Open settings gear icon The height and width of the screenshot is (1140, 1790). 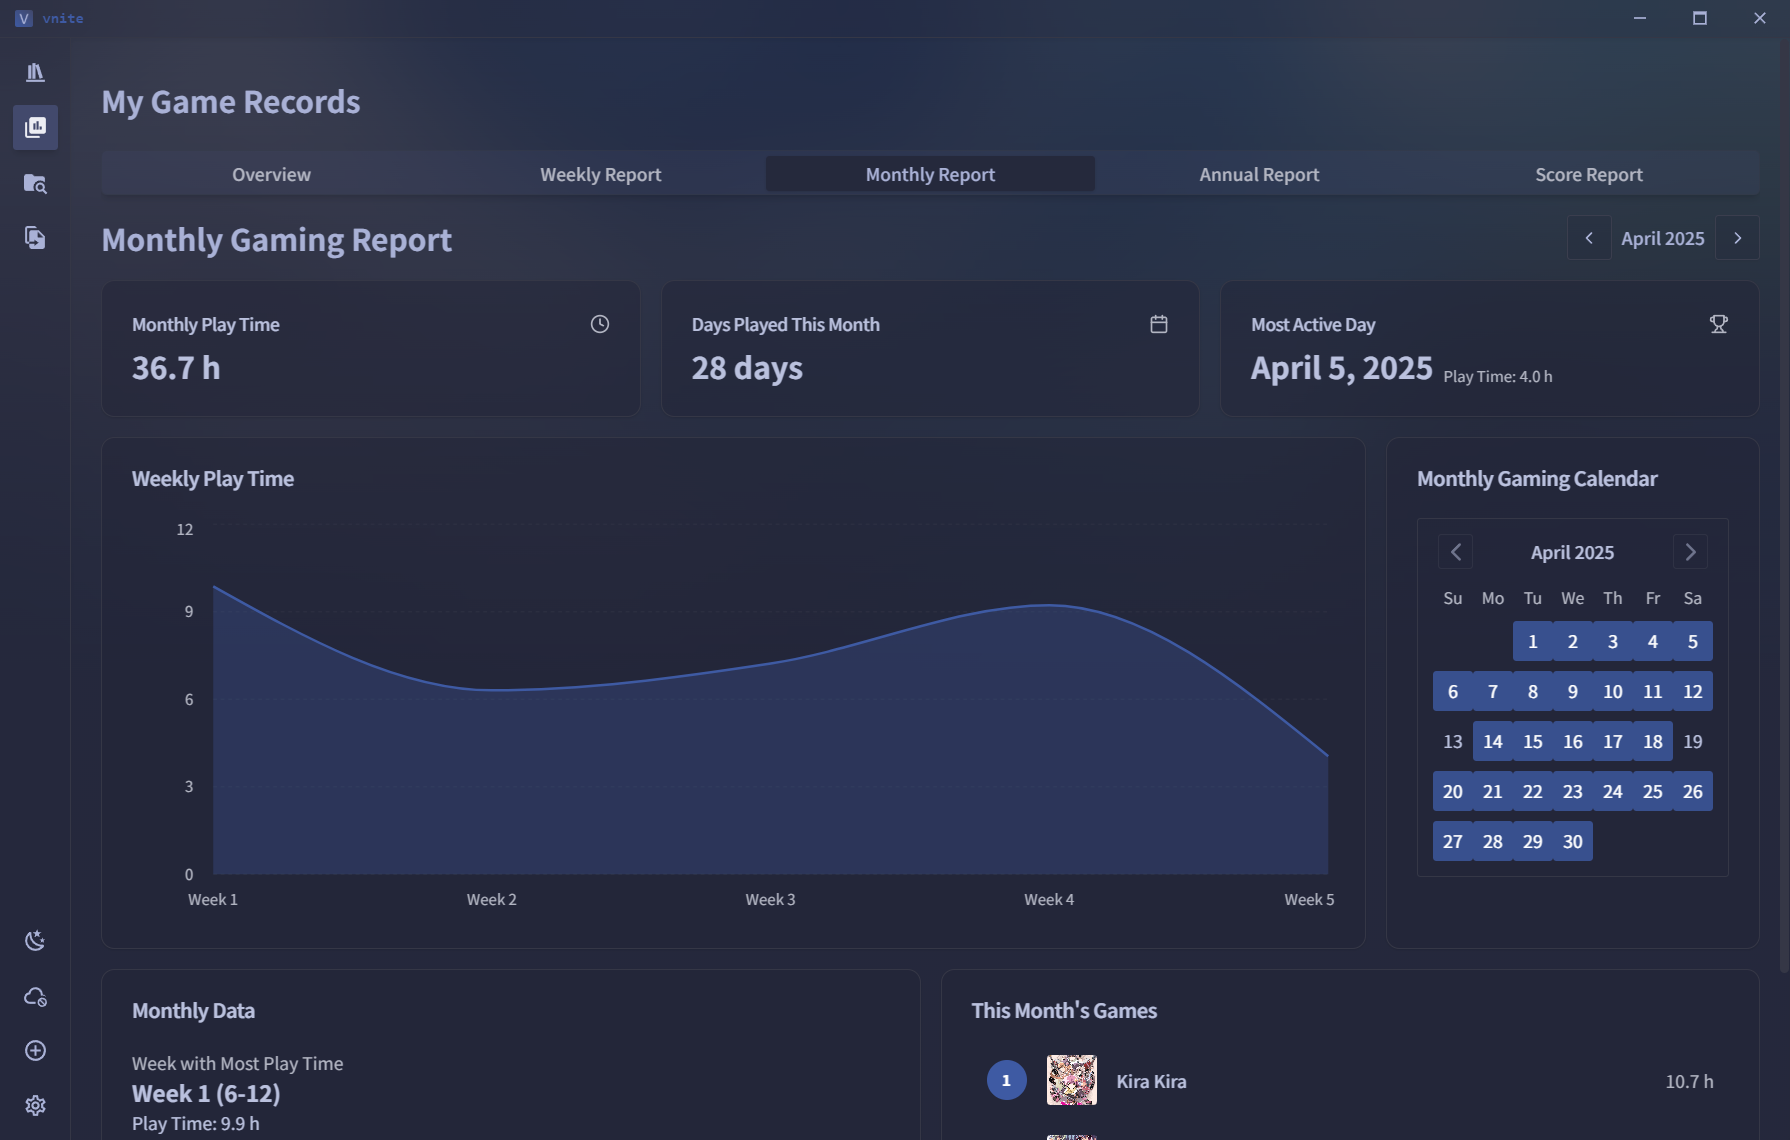click(35, 1106)
